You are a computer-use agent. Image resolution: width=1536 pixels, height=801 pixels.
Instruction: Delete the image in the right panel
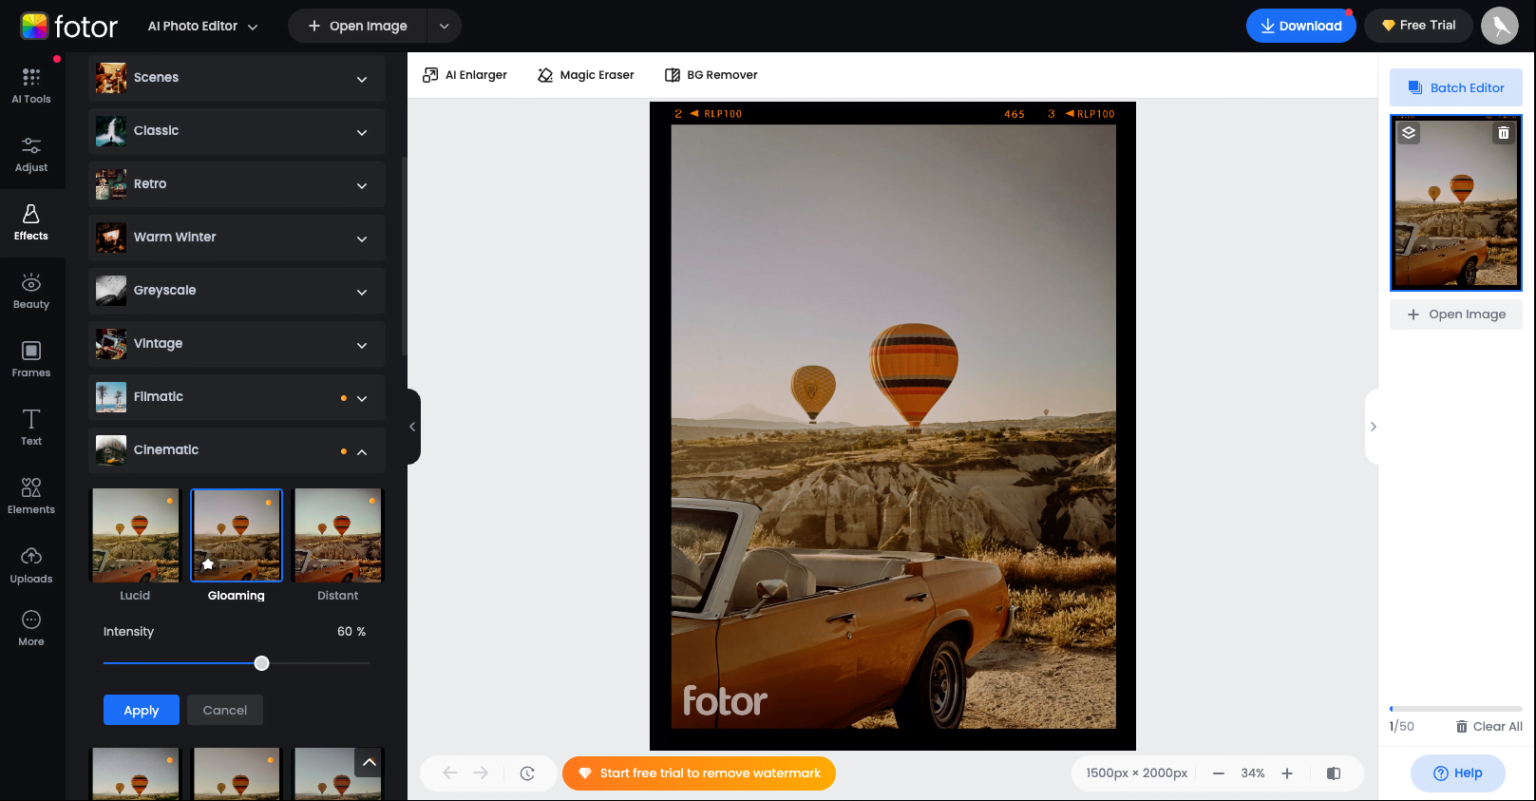click(x=1503, y=132)
